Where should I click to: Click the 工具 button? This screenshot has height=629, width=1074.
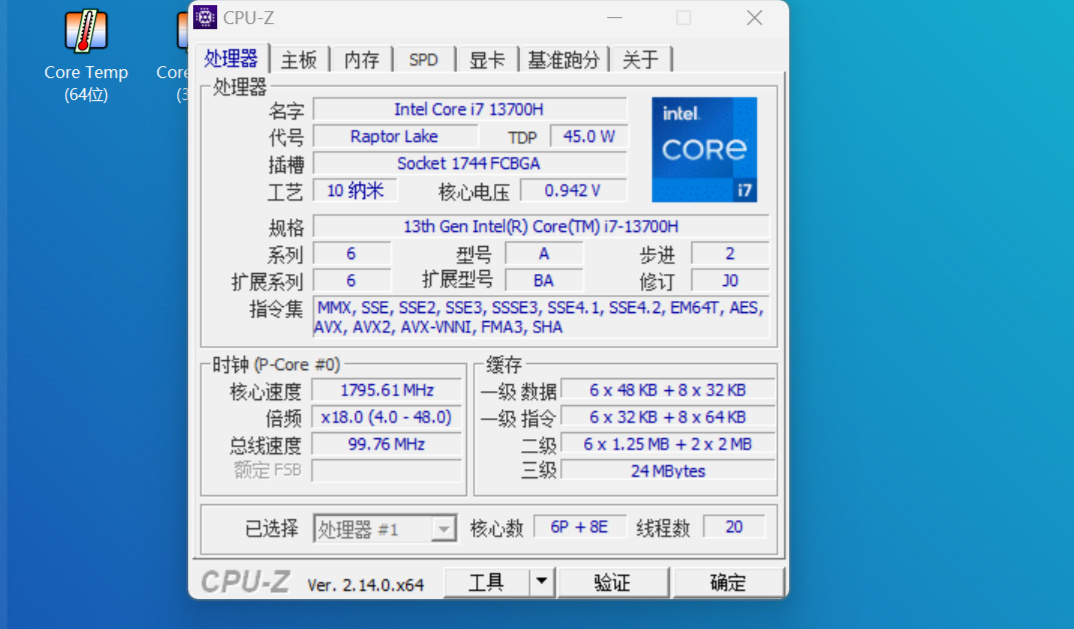click(486, 582)
